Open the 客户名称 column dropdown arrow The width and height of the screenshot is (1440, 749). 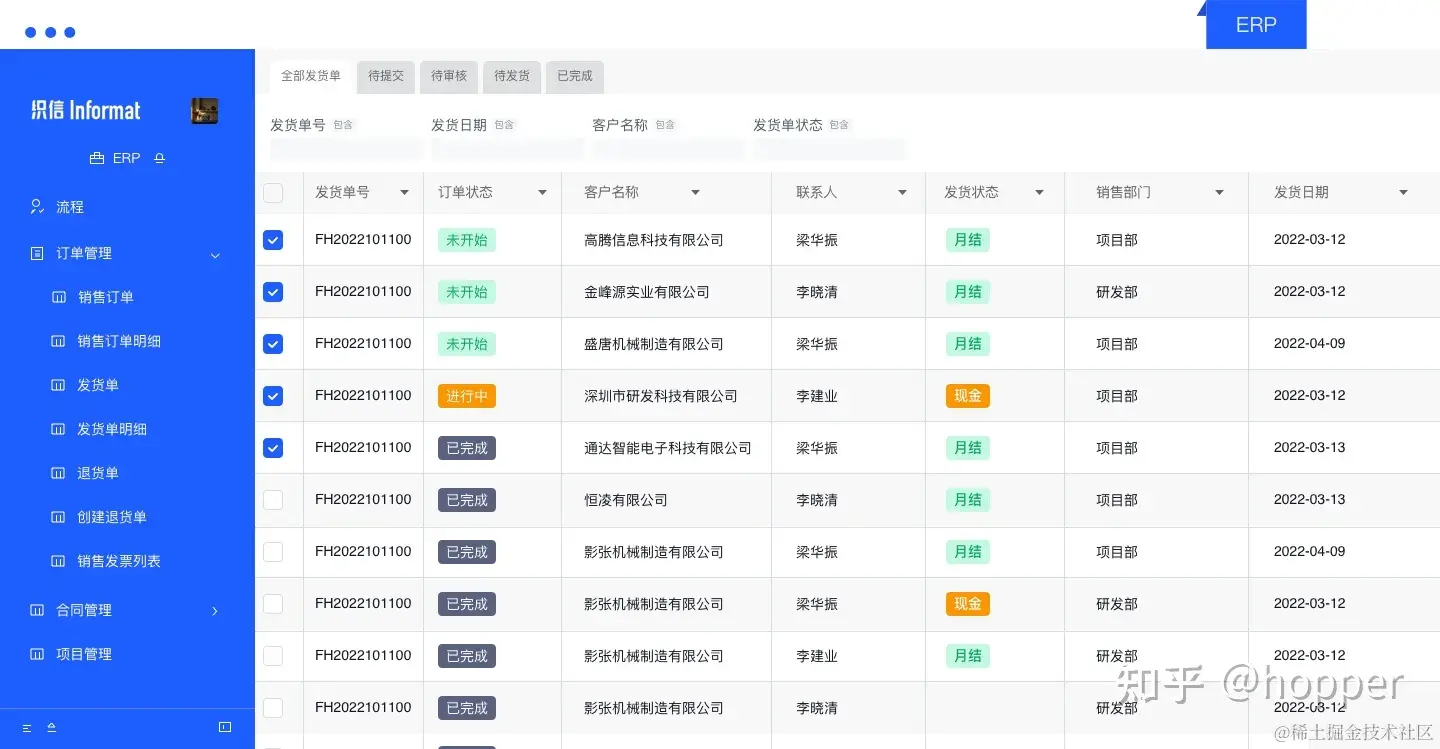click(x=695, y=193)
